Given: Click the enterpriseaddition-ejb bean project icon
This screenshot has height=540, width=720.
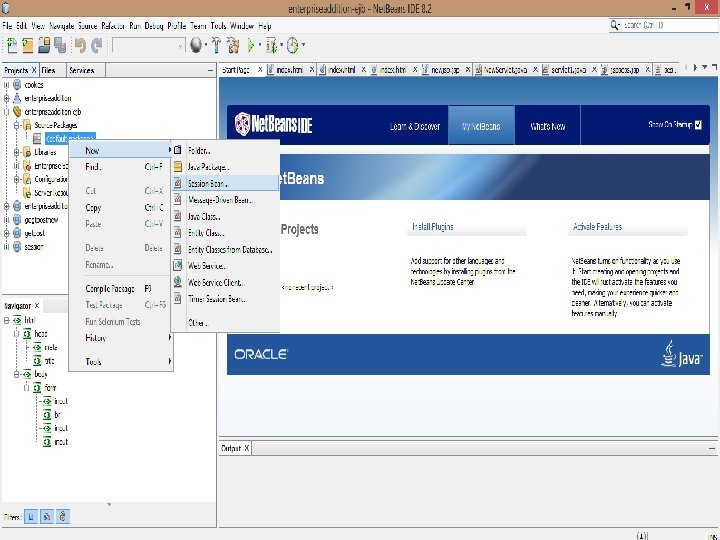Looking at the screenshot, I should (x=17, y=112).
